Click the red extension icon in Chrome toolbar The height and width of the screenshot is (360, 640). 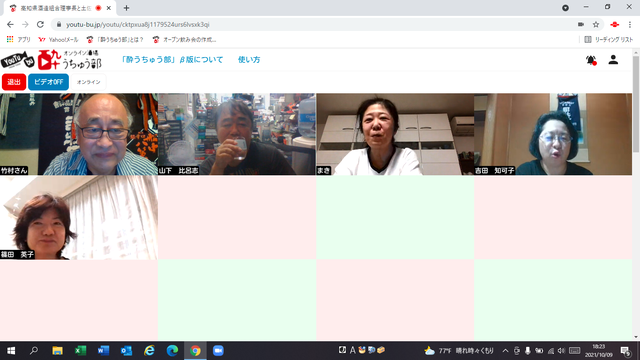(615, 24)
